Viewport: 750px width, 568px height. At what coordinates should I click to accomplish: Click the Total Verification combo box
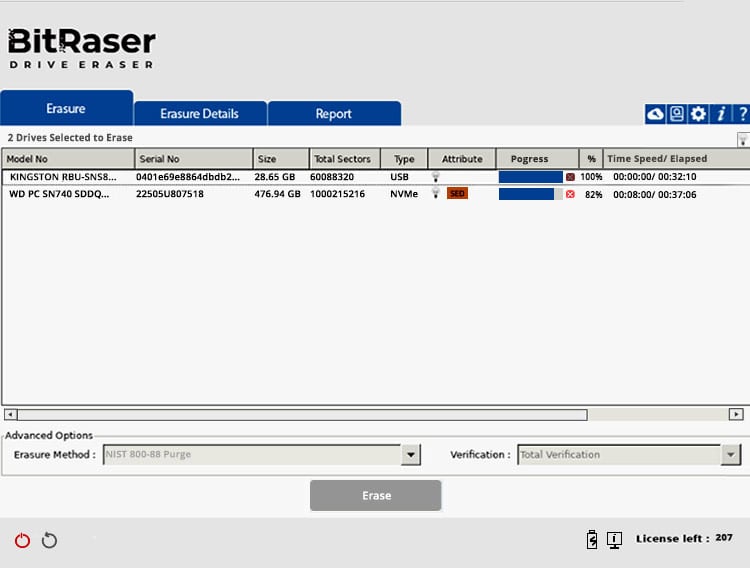point(629,455)
